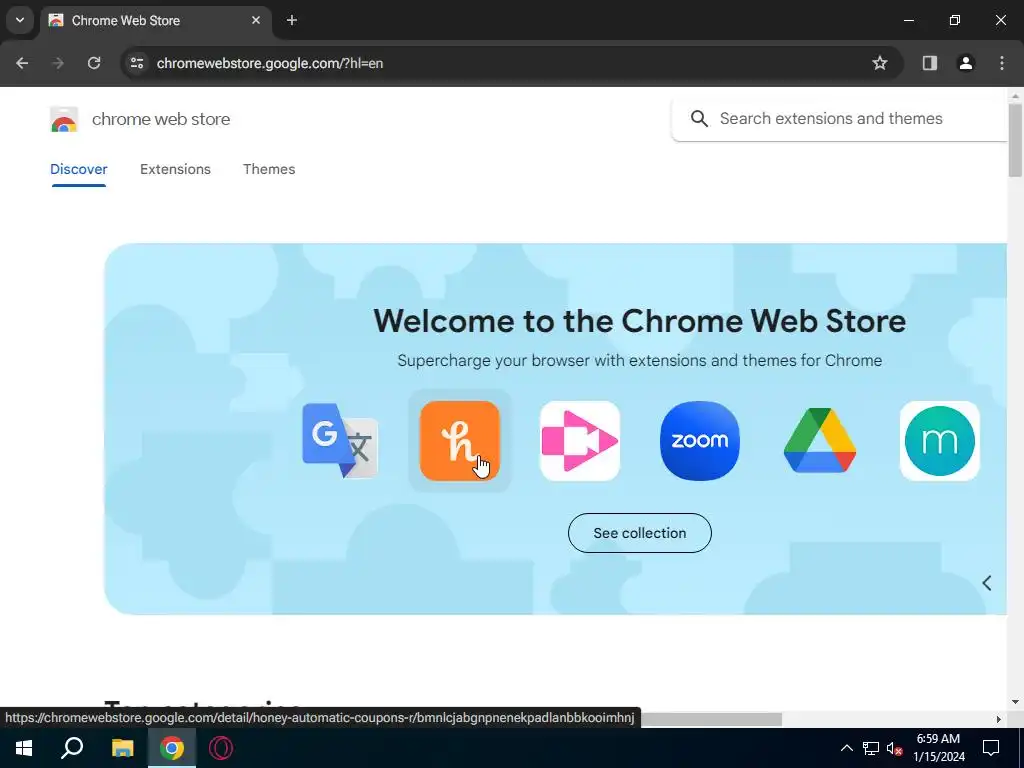Click the page scroll up arrow
This screenshot has height=768, width=1024.
click(x=1015, y=96)
